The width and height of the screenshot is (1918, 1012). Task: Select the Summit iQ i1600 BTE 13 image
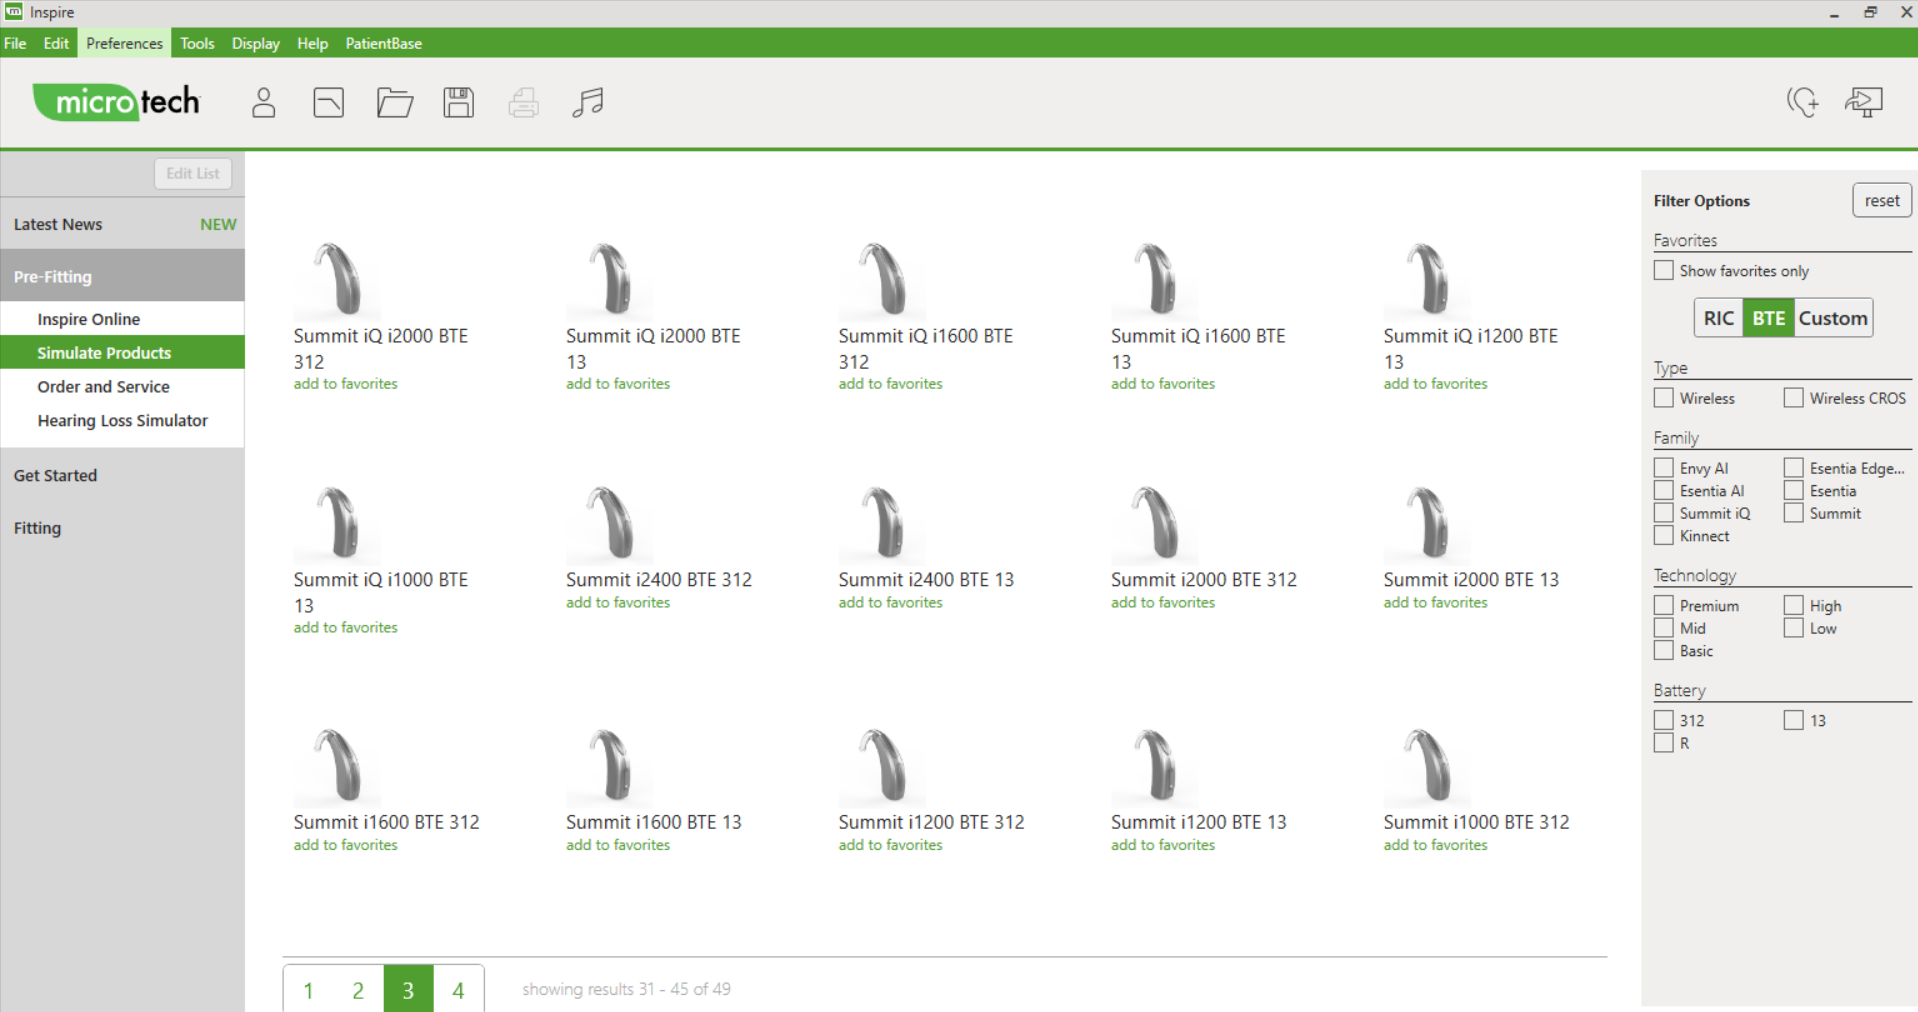click(1154, 280)
